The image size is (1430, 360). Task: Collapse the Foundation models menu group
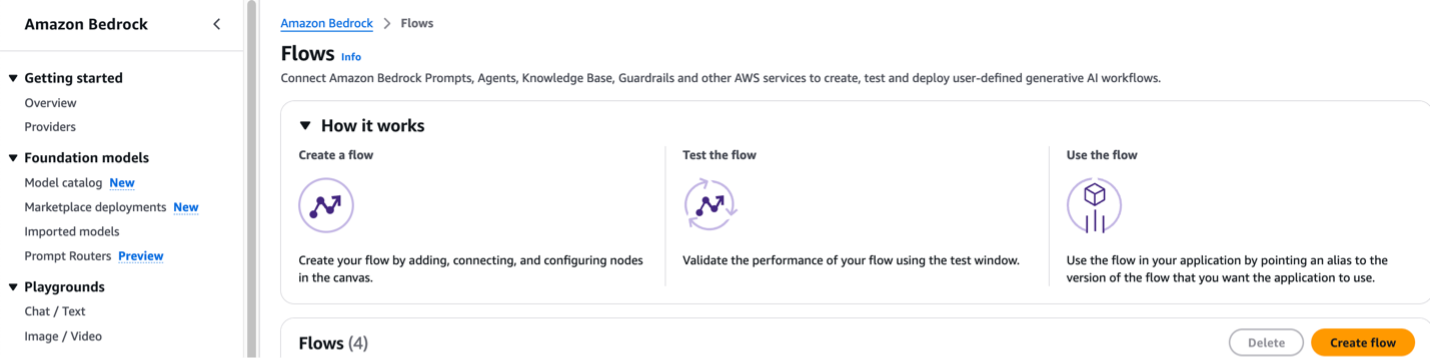tap(13, 158)
